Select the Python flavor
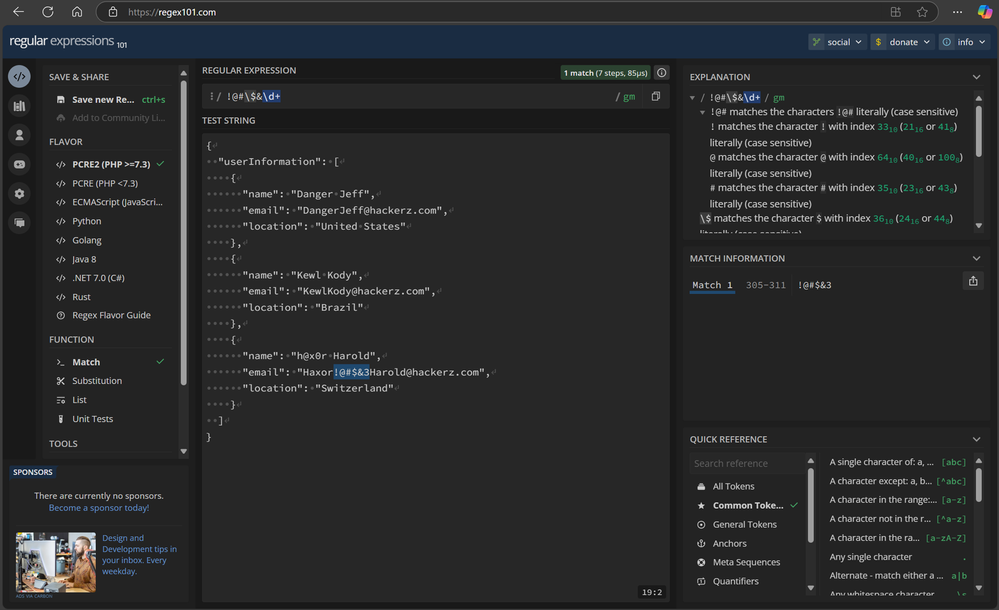Screen dimensions: 999x610 (87, 221)
